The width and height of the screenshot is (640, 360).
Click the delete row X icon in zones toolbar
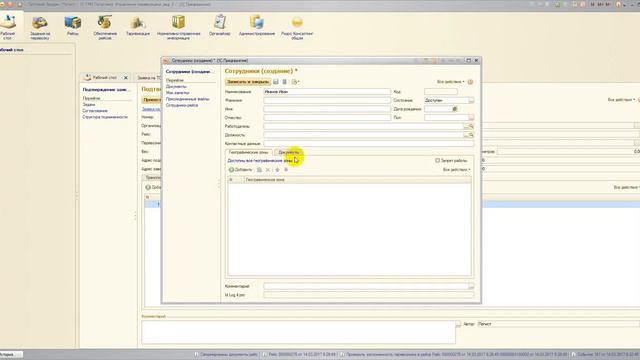268,170
